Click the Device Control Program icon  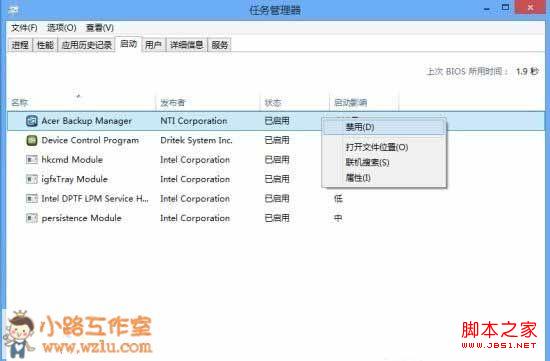click(32, 140)
